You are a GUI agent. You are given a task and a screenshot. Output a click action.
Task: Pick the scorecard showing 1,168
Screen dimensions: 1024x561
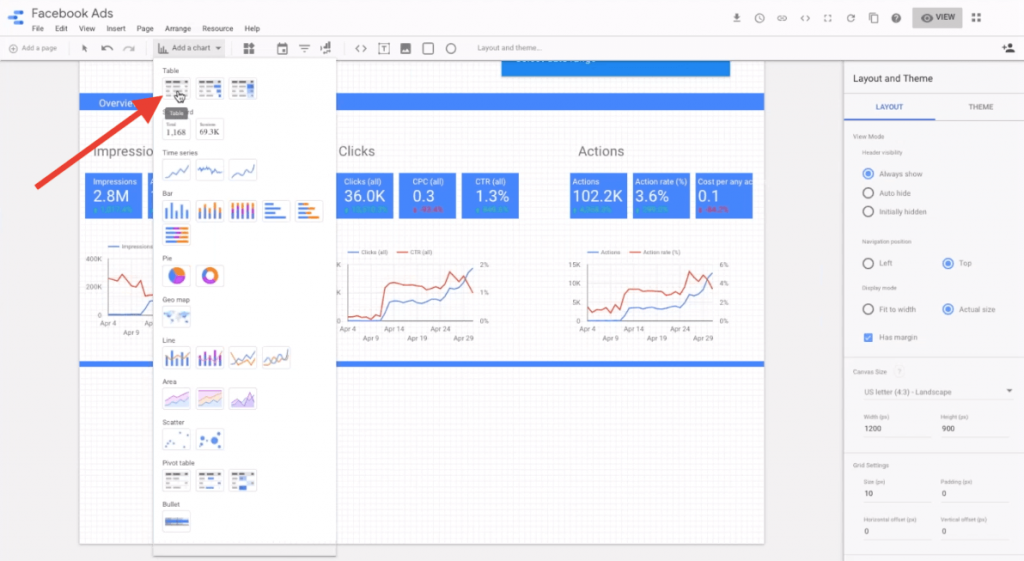[176, 129]
